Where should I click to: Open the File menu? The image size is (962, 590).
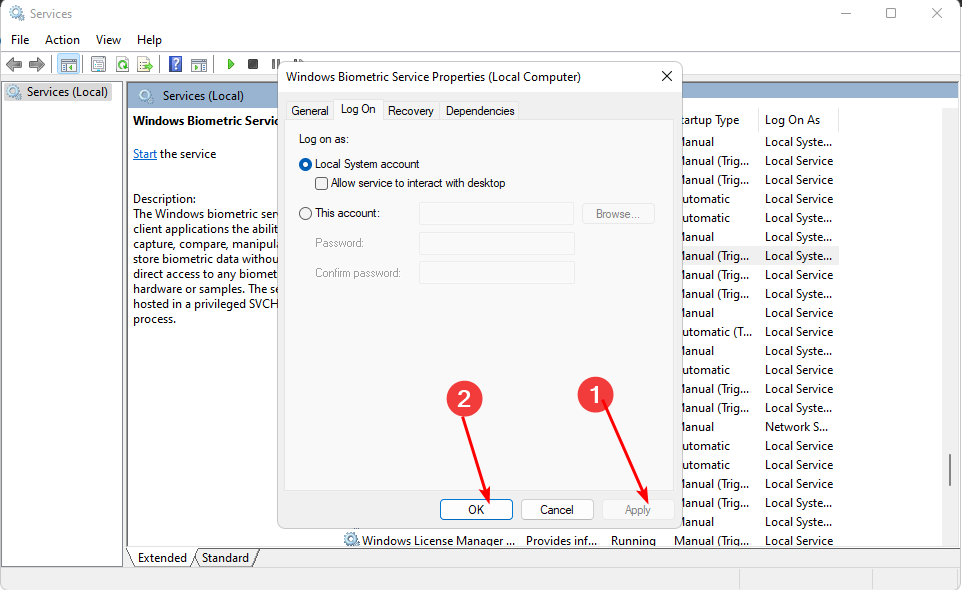(20, 40)
